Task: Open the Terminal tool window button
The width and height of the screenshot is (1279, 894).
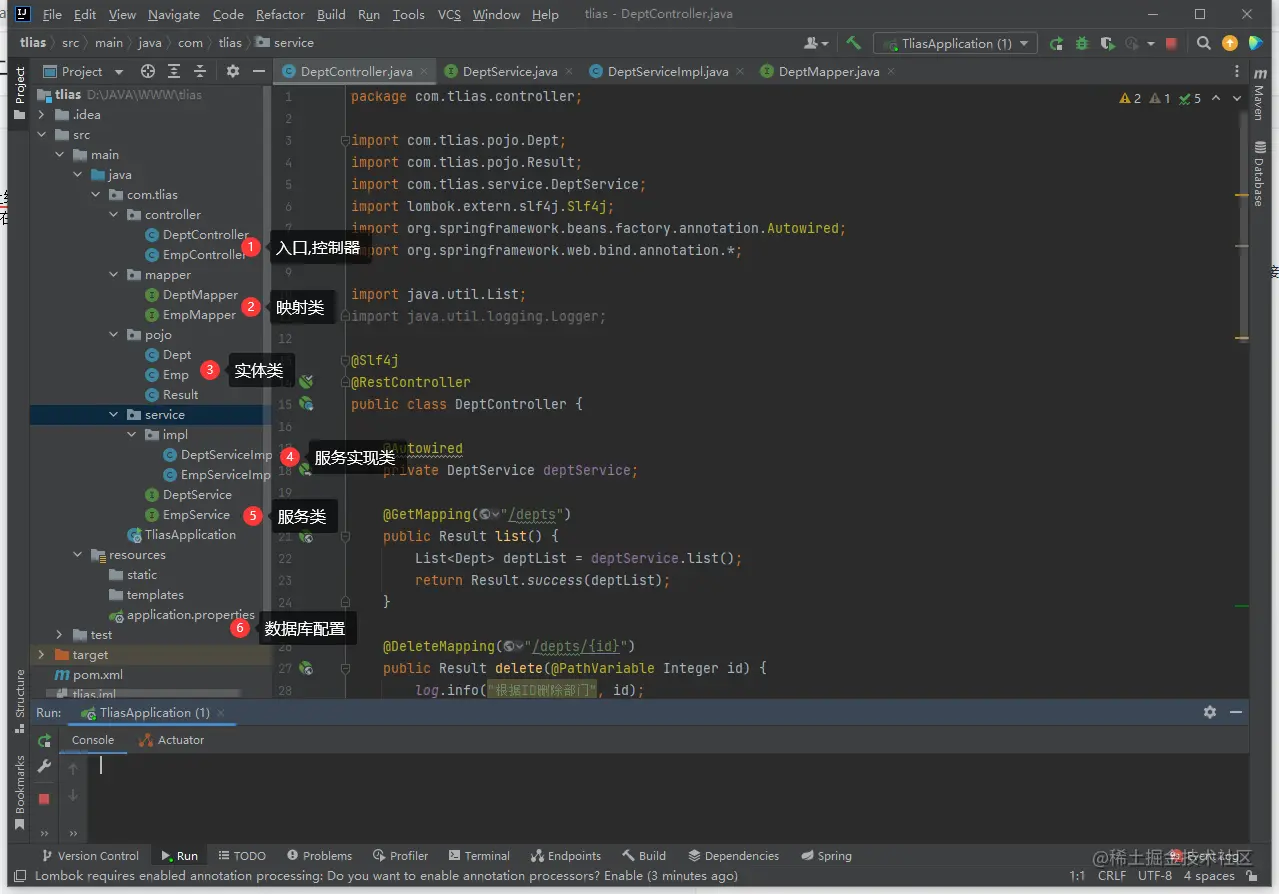Action: 480,856
